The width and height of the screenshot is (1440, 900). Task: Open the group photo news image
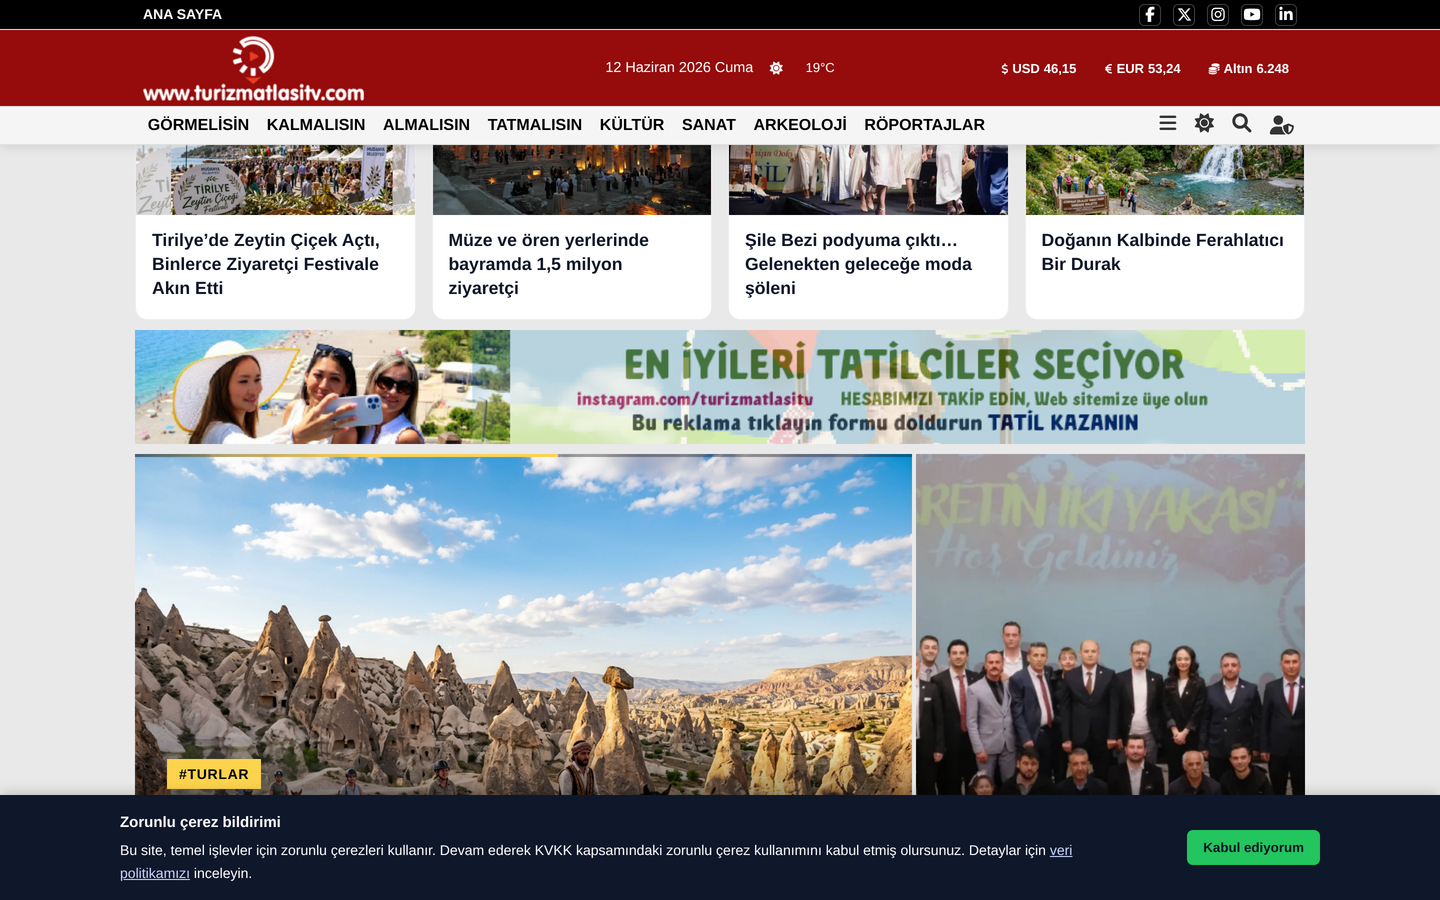click(x=1110, y=625)
